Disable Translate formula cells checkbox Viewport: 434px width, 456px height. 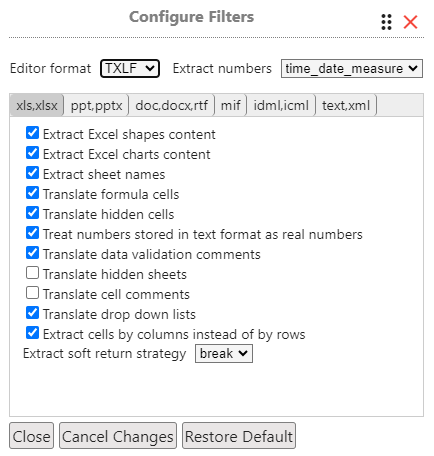[x=32, y=193]
